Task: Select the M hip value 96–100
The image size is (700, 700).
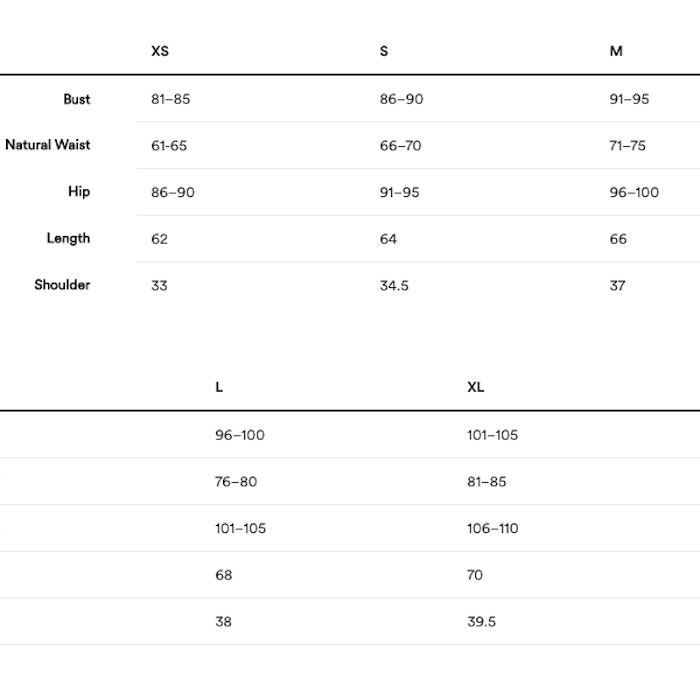Action: [x=634, y=192]
